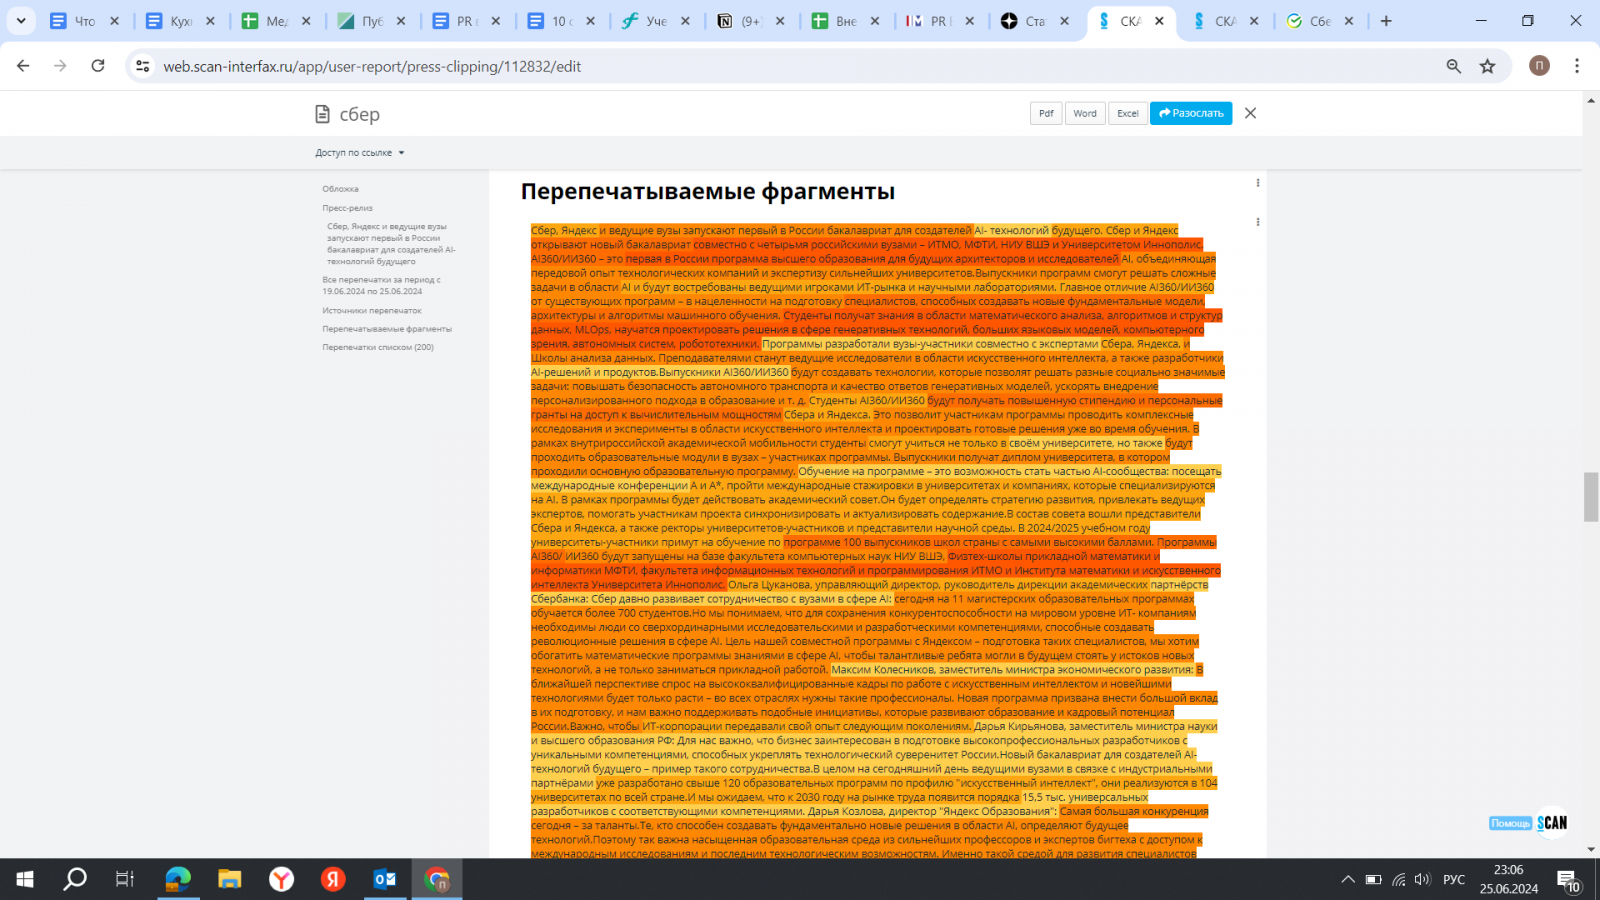The width and height of the screenshot is (1600, 900).
Task: Expand the Доступ по ссылке dropdown
Action: [360, 153]
